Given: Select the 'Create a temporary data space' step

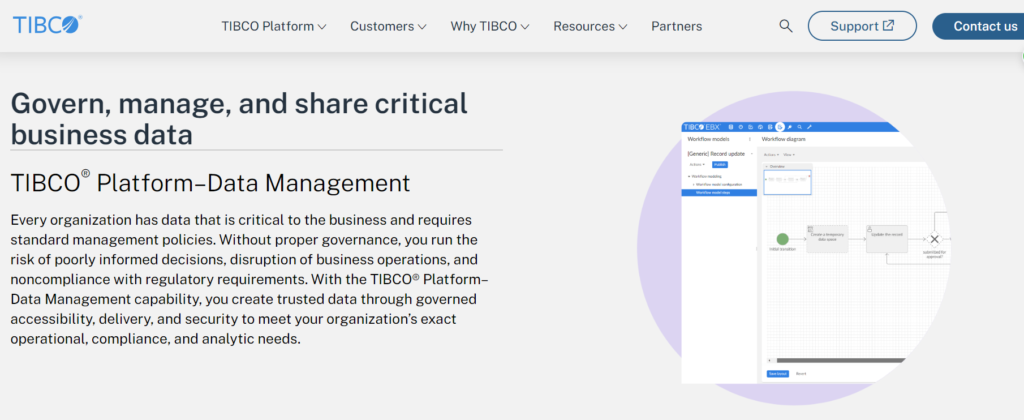Looking at the screenshot, I should click(x=827, y=239).
